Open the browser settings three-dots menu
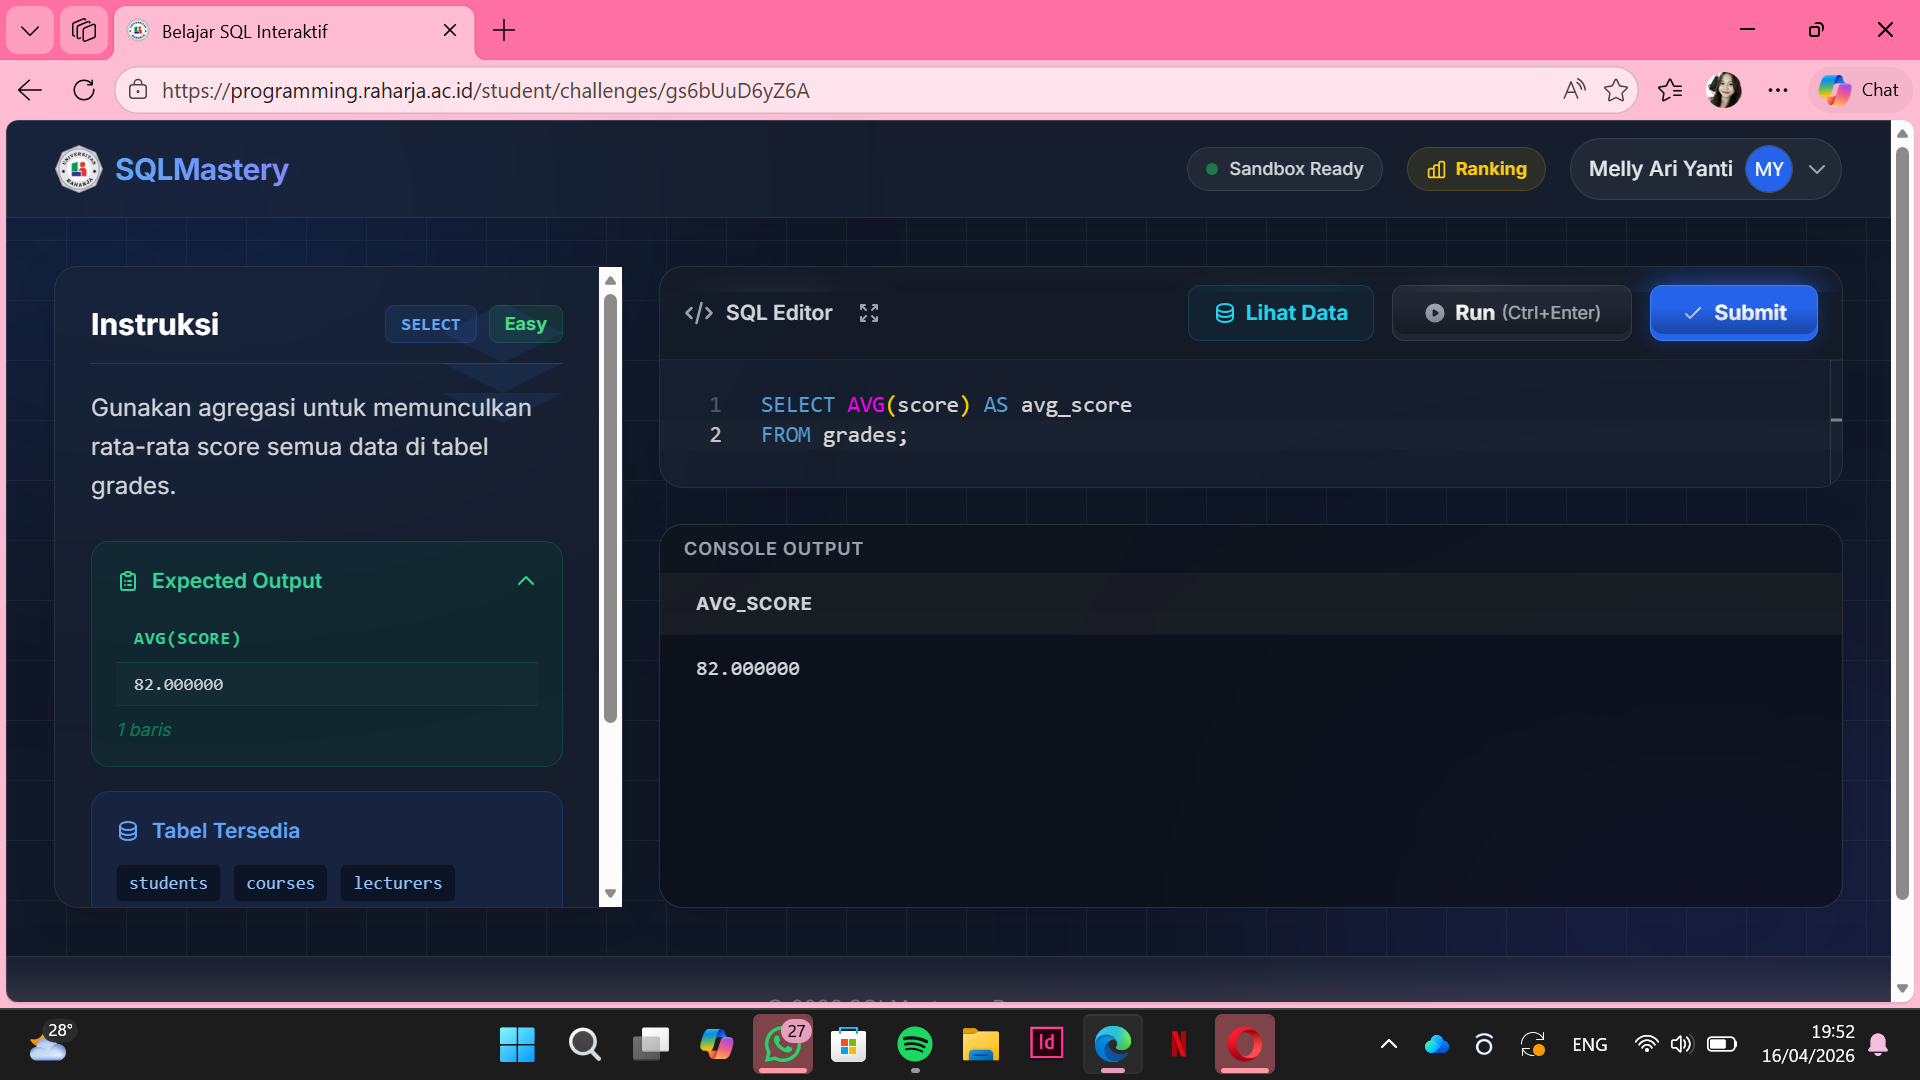The image size is (1920, 1080). click(1777, 90)
